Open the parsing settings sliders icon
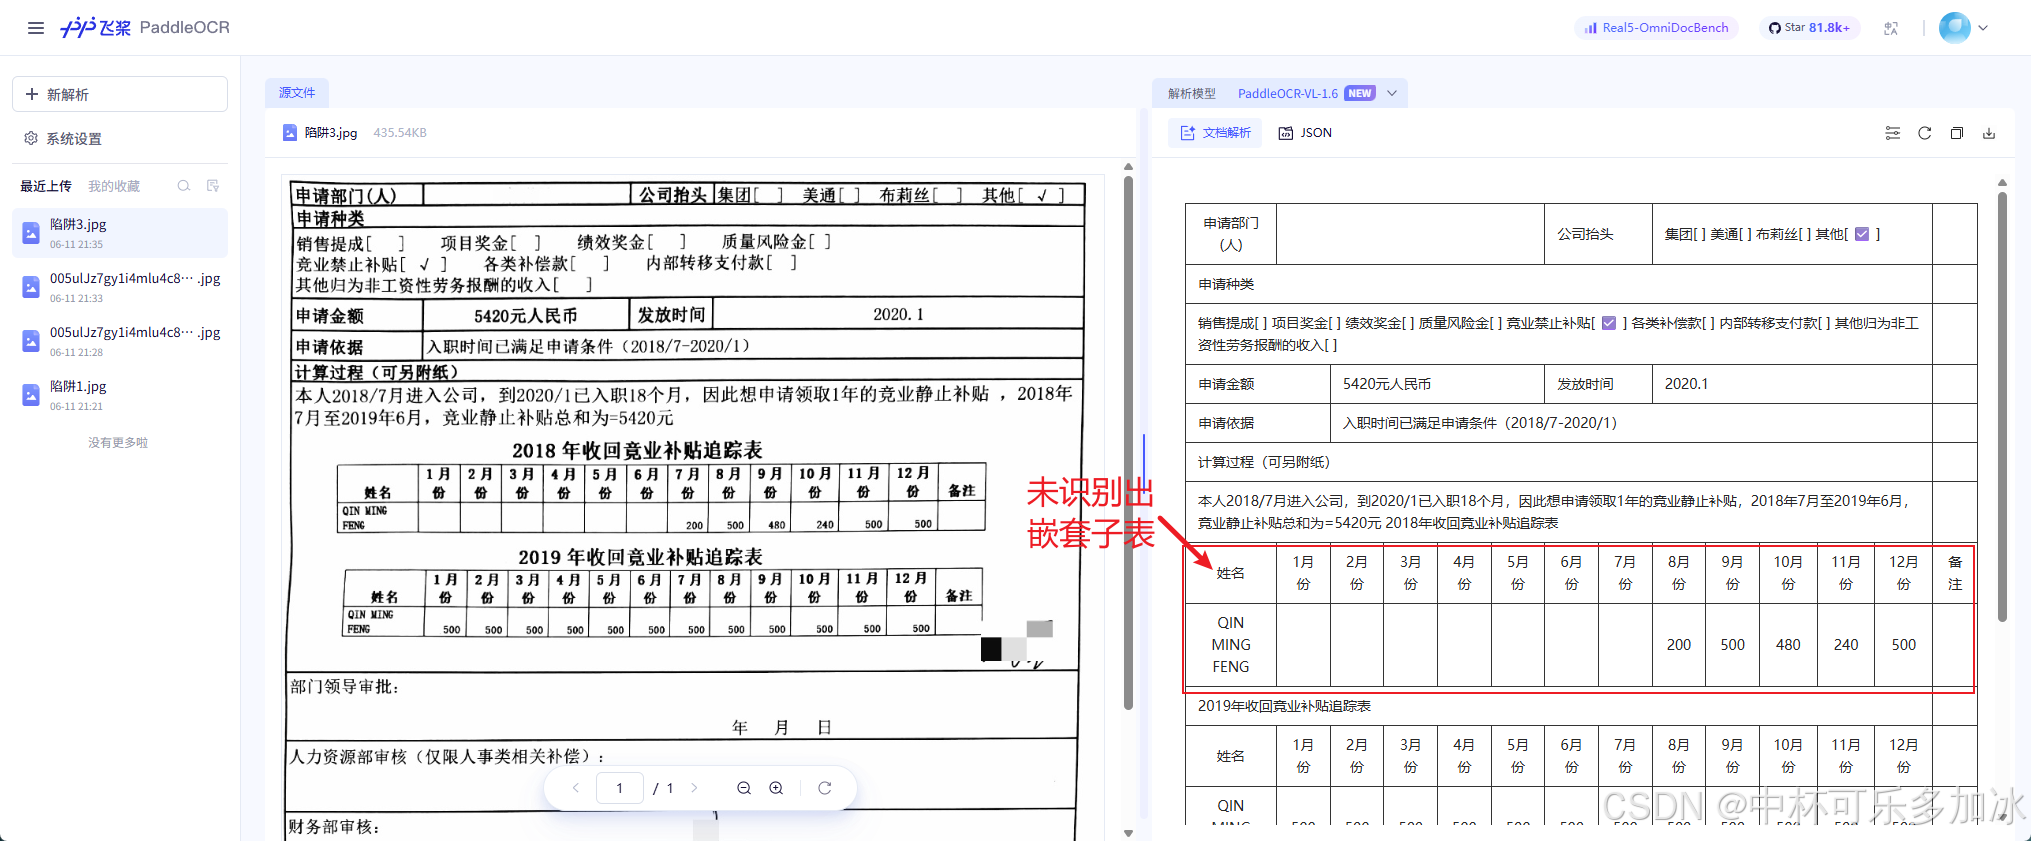This screenshot has height=841, width=2031. [x=1893, y=133]
